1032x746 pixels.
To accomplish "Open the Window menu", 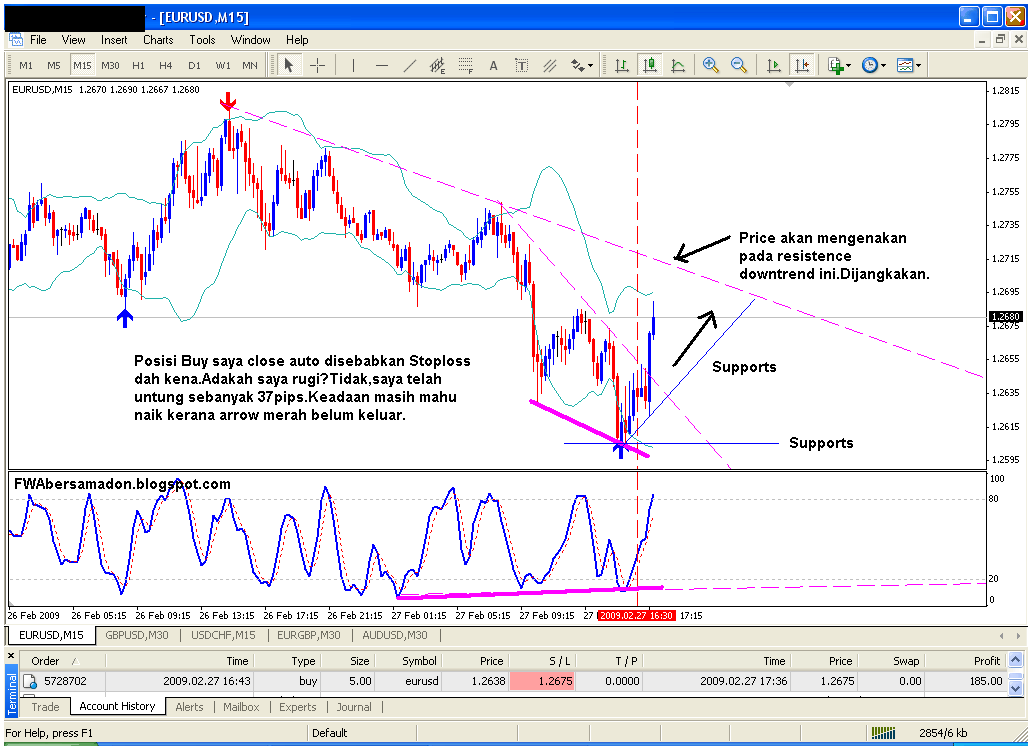I will click(x=250, y=40).
